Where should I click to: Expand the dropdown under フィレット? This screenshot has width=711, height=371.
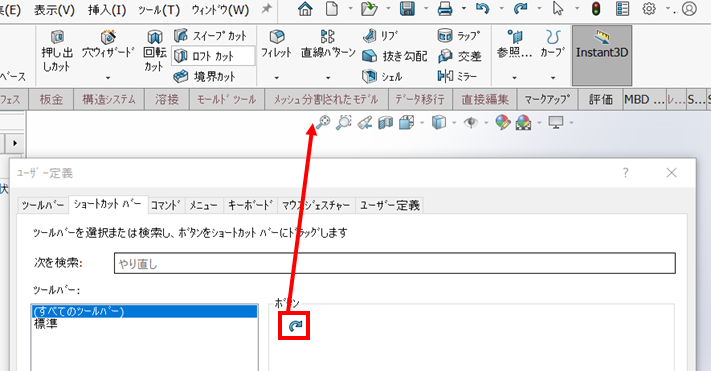pos(276,78)
